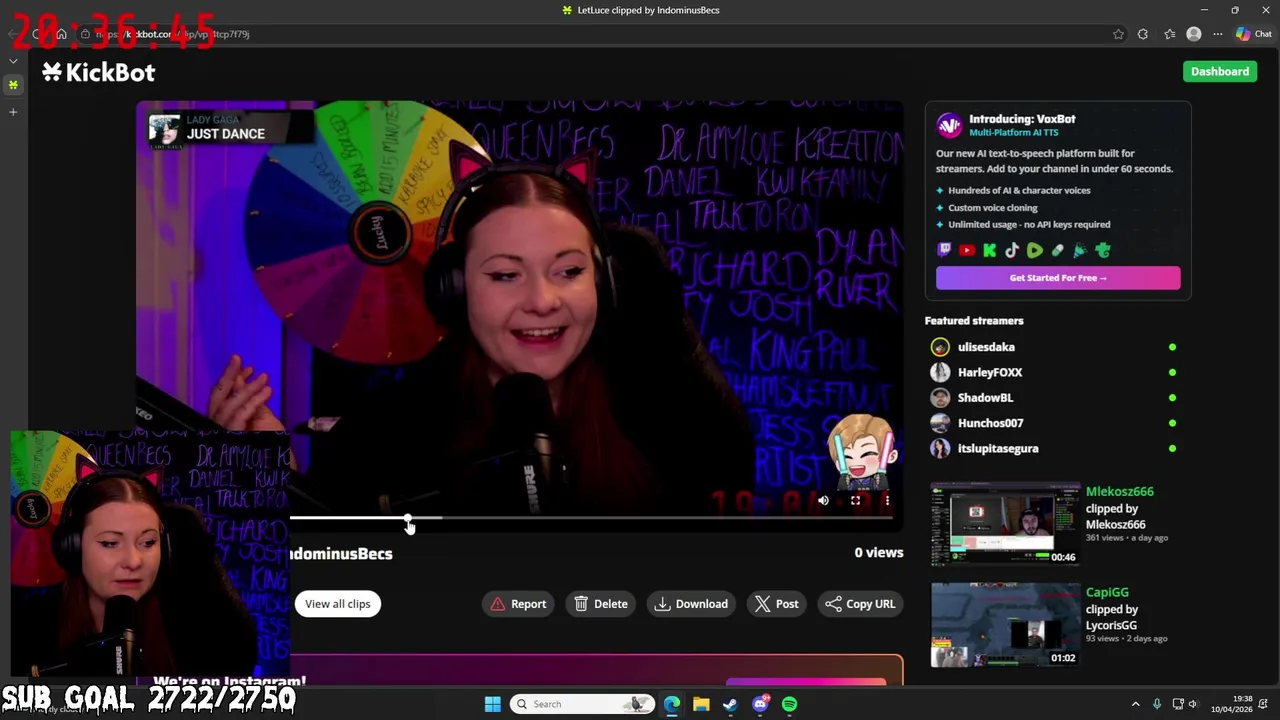Click the taskbar Search box
Image resolution: width=1280 pixels, height=720 pixels.
(583, 704)
